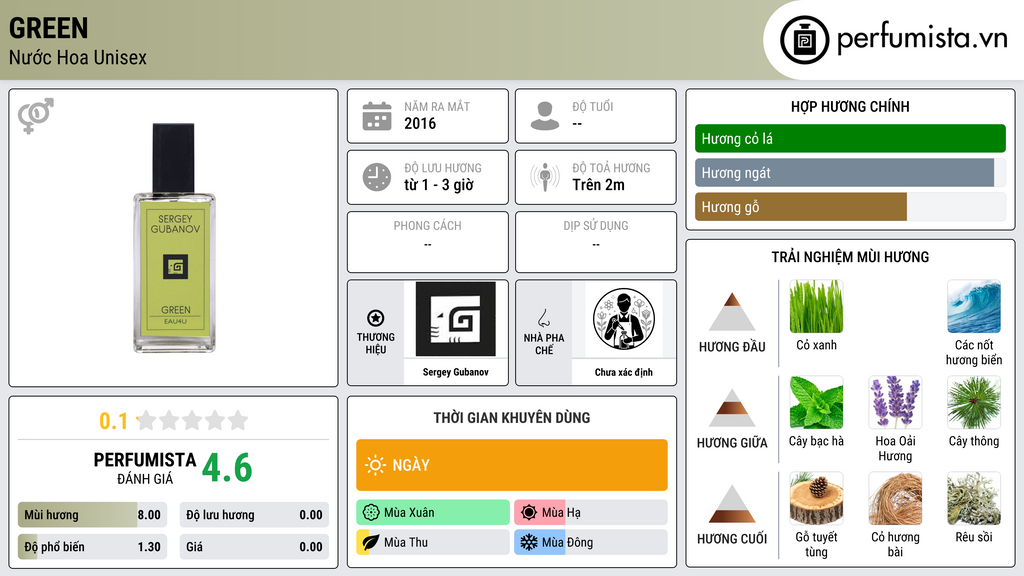The width and height of the screenshot is (1024, 576).
Task: Select the Mùa Hạ season tag
Action: 590,513
